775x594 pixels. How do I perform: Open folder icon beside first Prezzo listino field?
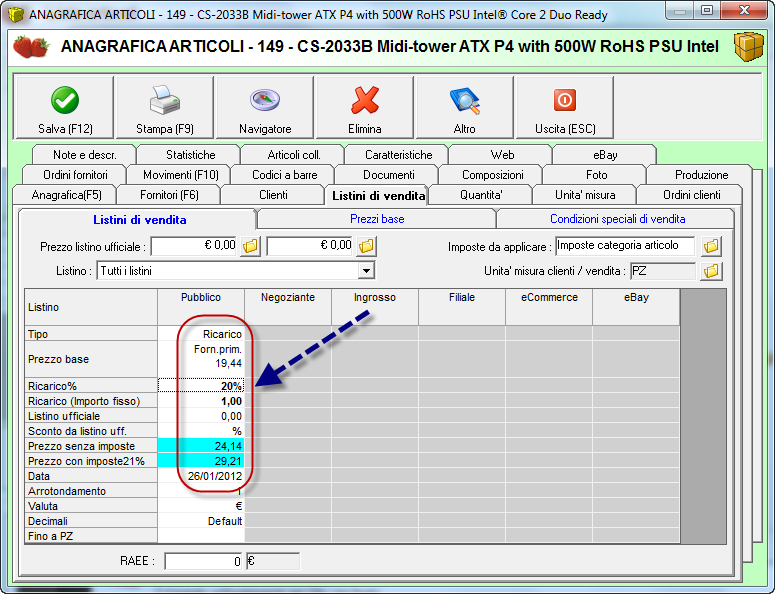251,246
